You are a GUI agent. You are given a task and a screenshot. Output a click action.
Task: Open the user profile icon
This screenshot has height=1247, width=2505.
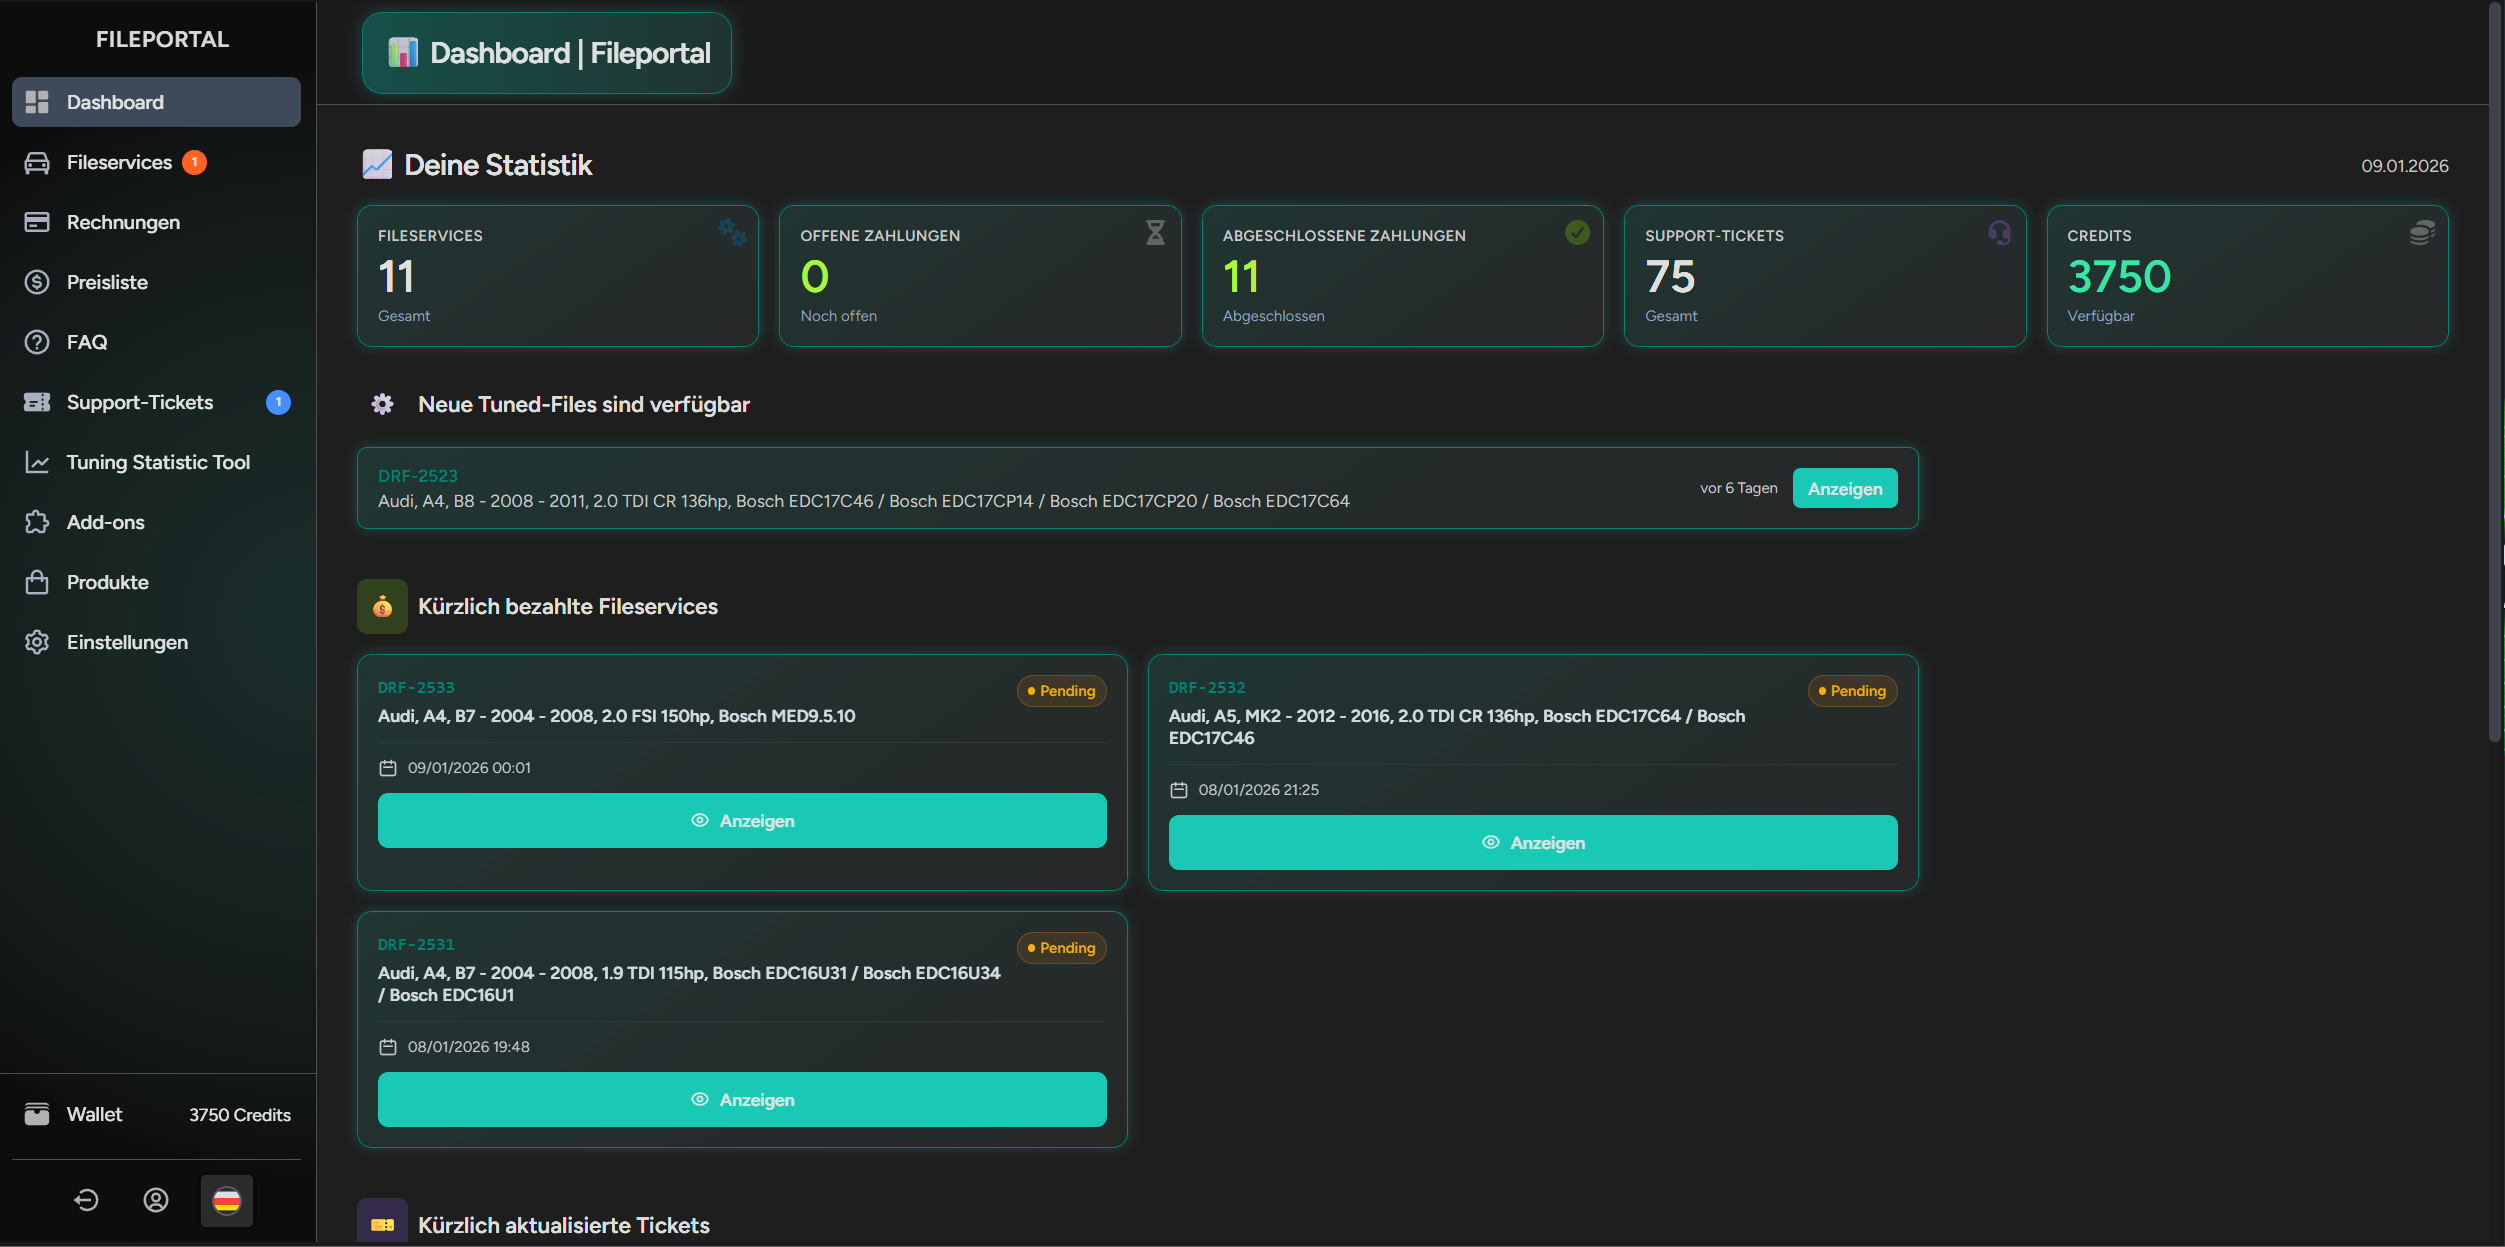coord(155,1200)
